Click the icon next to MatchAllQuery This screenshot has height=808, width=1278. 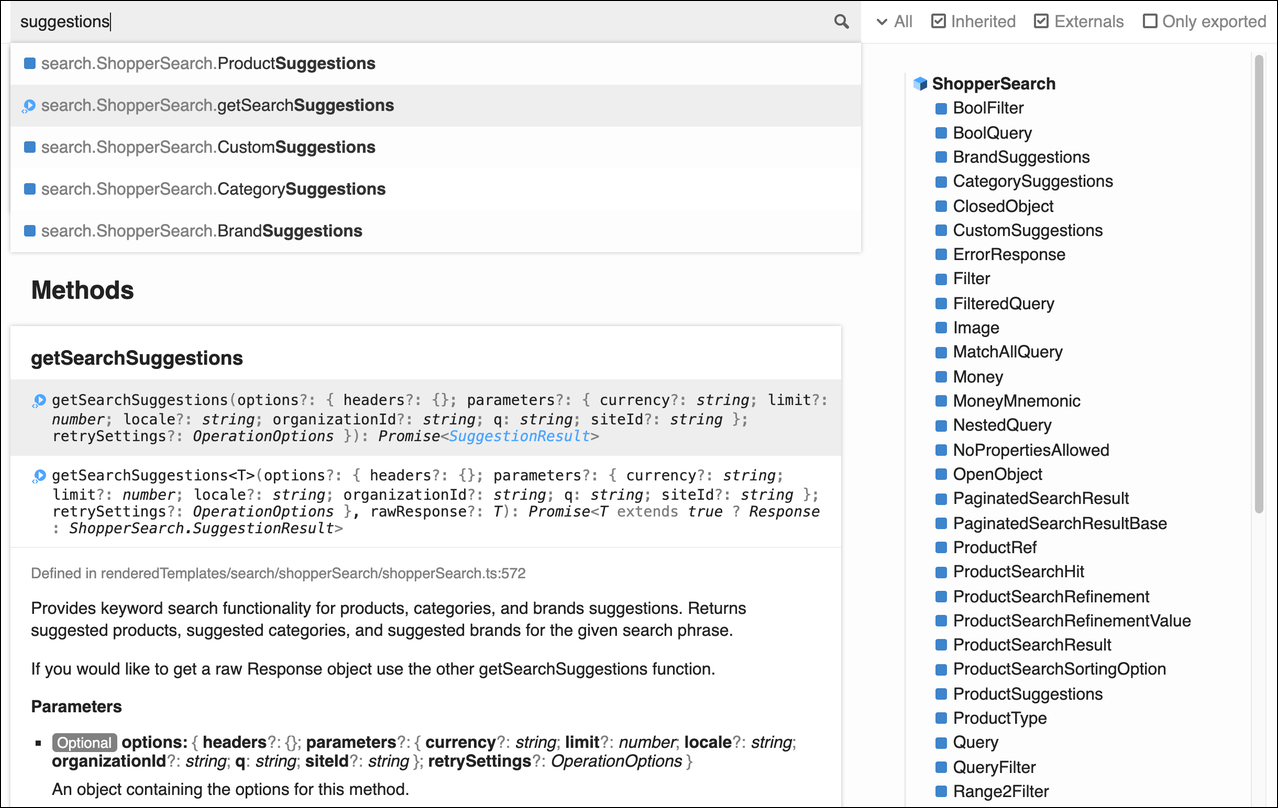(x=941, y=352)
